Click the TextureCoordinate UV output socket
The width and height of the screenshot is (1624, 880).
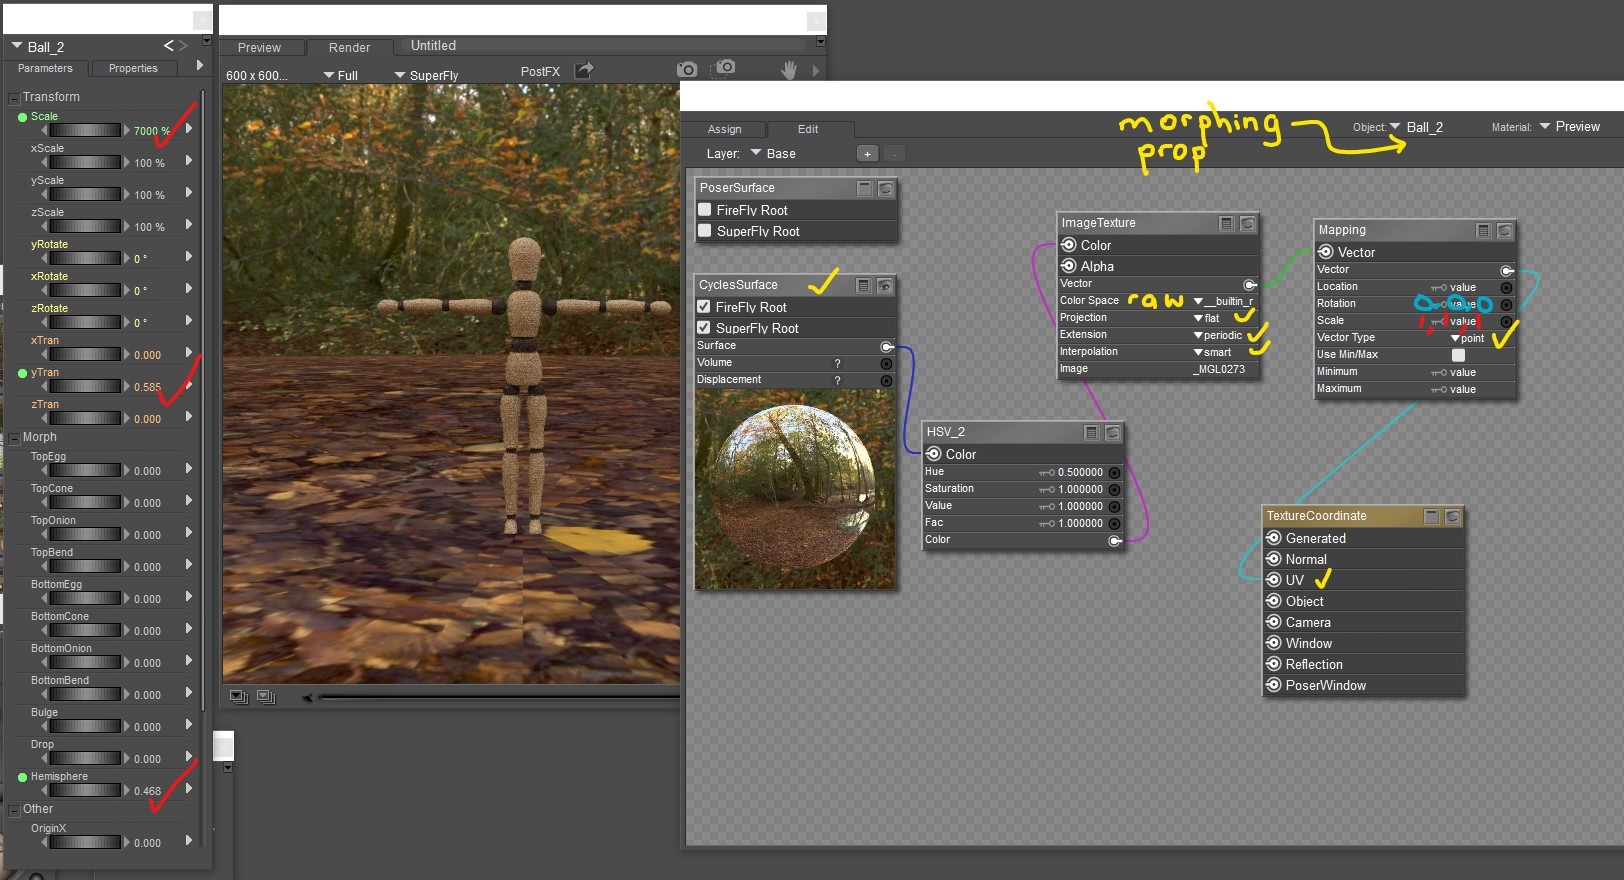(1273, 580)
